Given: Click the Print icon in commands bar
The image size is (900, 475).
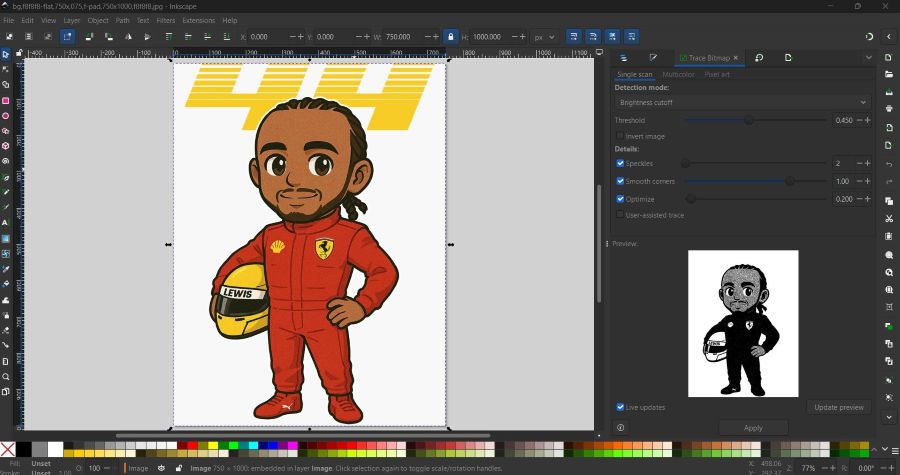Looking at the screenshot, I should point(889,108).
